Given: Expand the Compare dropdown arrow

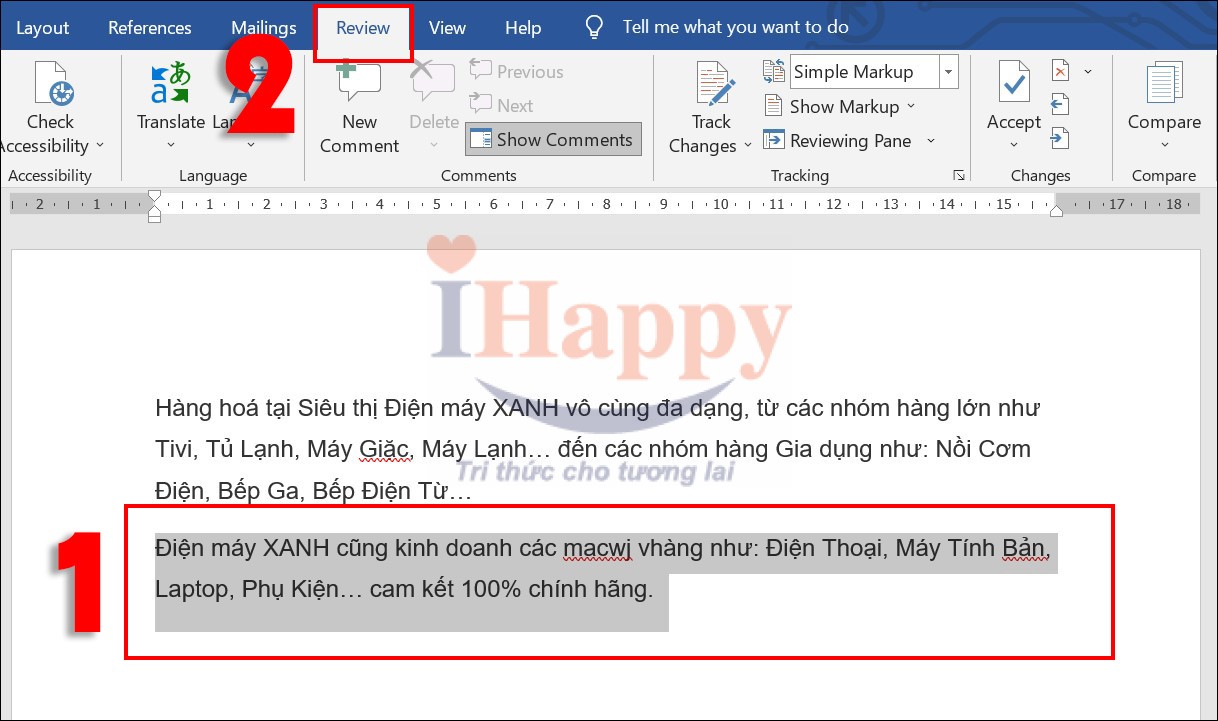Looking at the screenshot, I should [1164, 146].
